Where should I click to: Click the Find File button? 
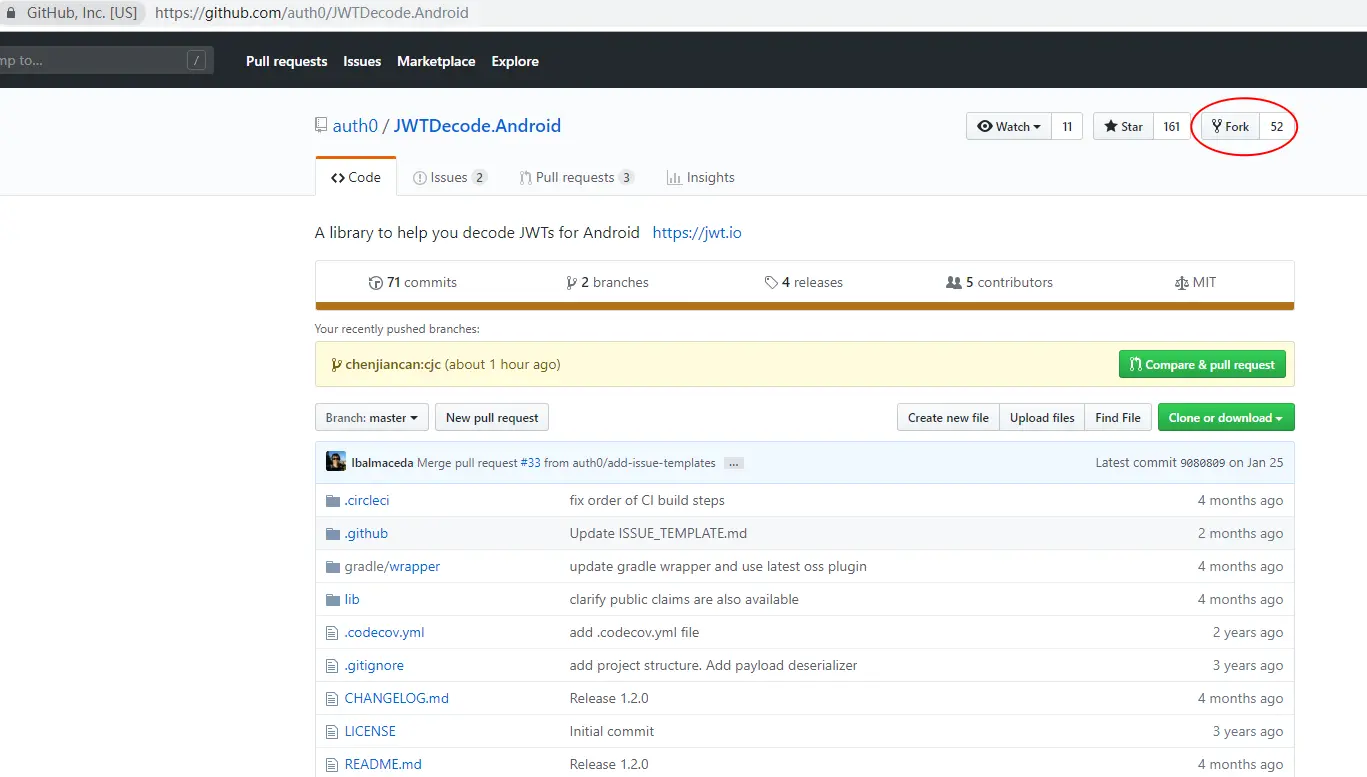(1118, 418)
